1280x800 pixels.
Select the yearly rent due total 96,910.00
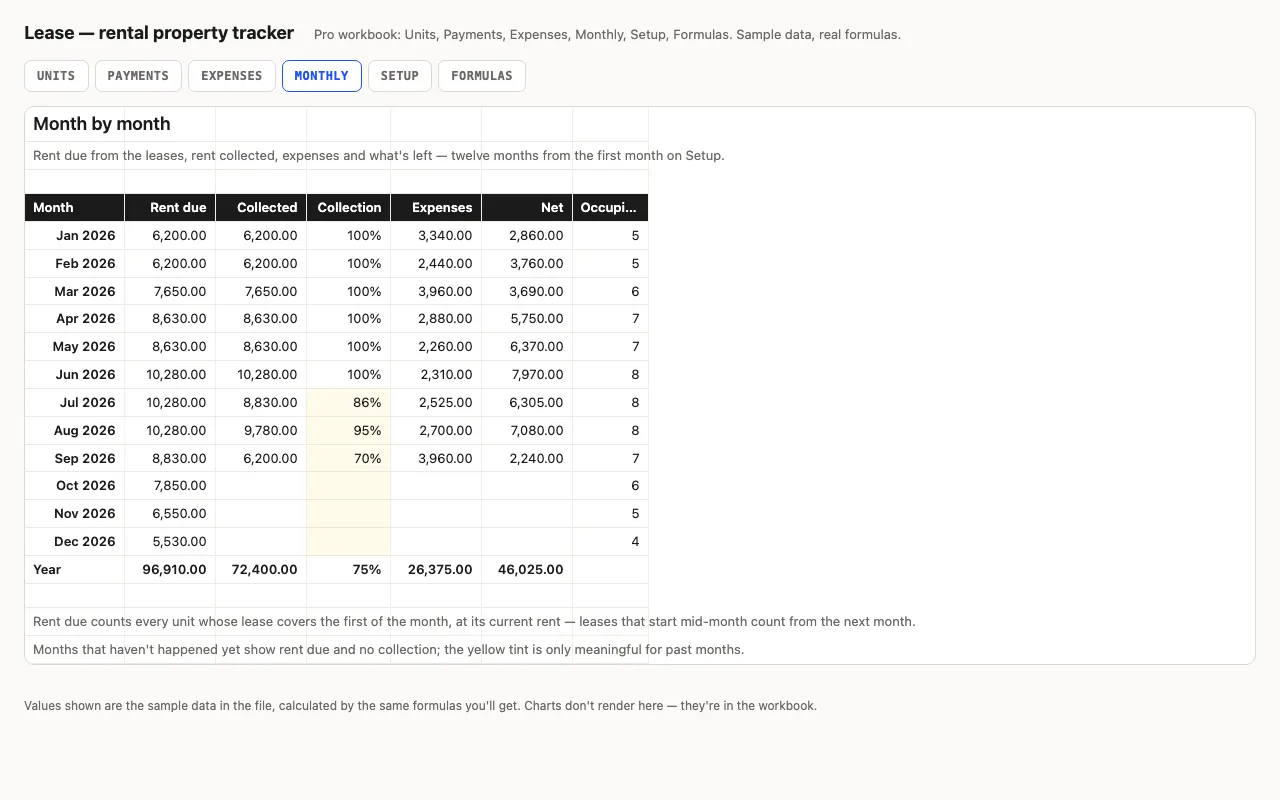pyautogui.click(x=170, y=570)
